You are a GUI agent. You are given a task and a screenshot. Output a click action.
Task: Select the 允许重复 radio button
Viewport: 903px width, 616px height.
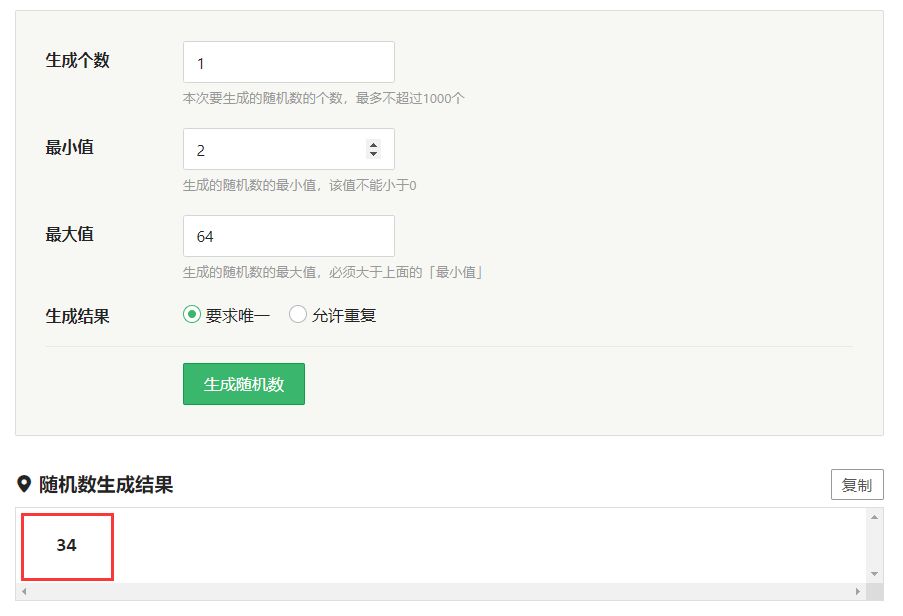298,314
